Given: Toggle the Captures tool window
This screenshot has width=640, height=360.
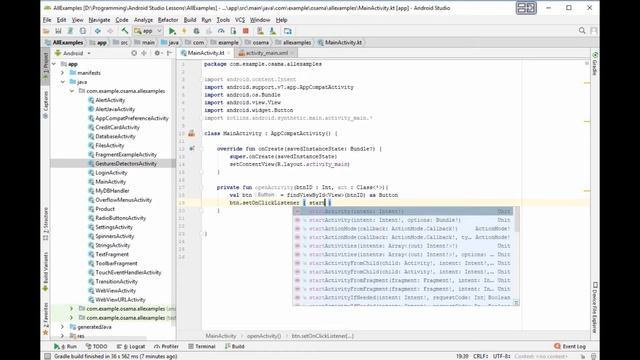Looking at the screenshot, I should 46,104.
